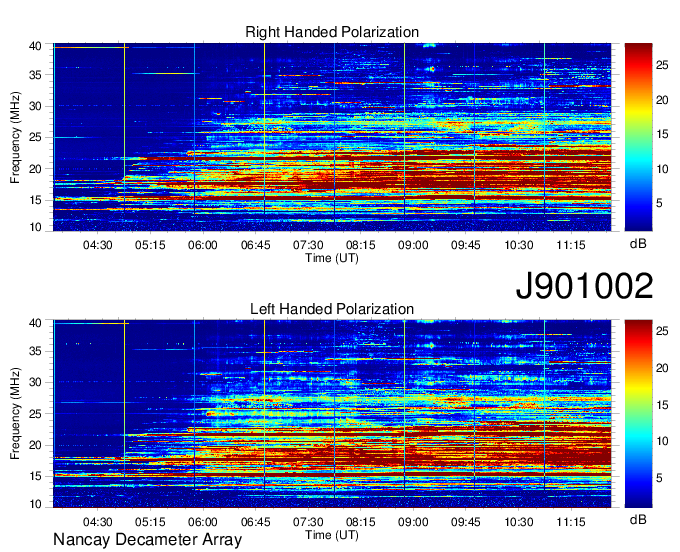
Task: Click the 09:45 time tick on the left-handed plot
Action: (466, 522)
